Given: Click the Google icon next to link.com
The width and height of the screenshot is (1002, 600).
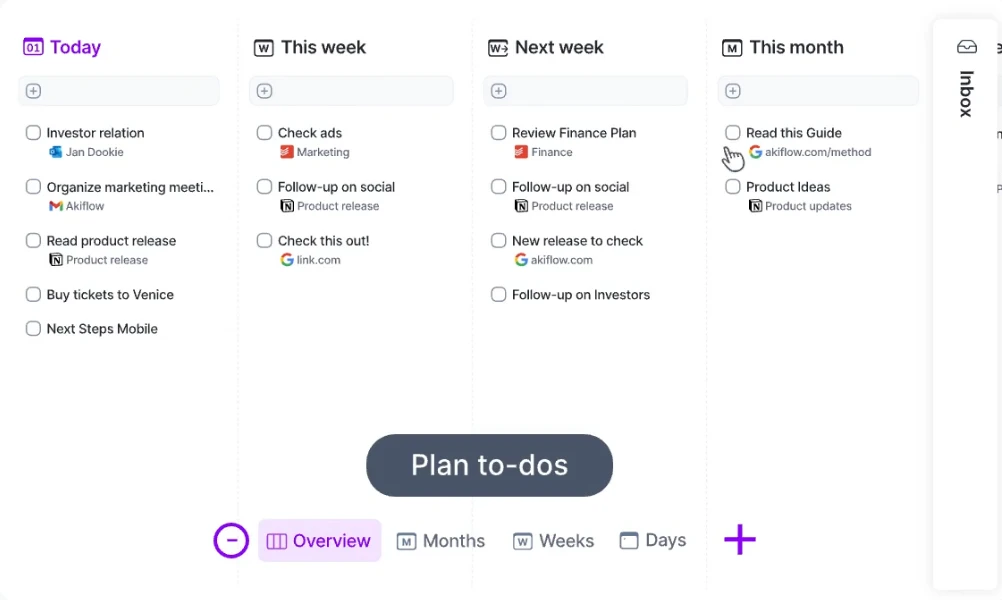Looking at the screenshot, I should click(x=287, y=260).
